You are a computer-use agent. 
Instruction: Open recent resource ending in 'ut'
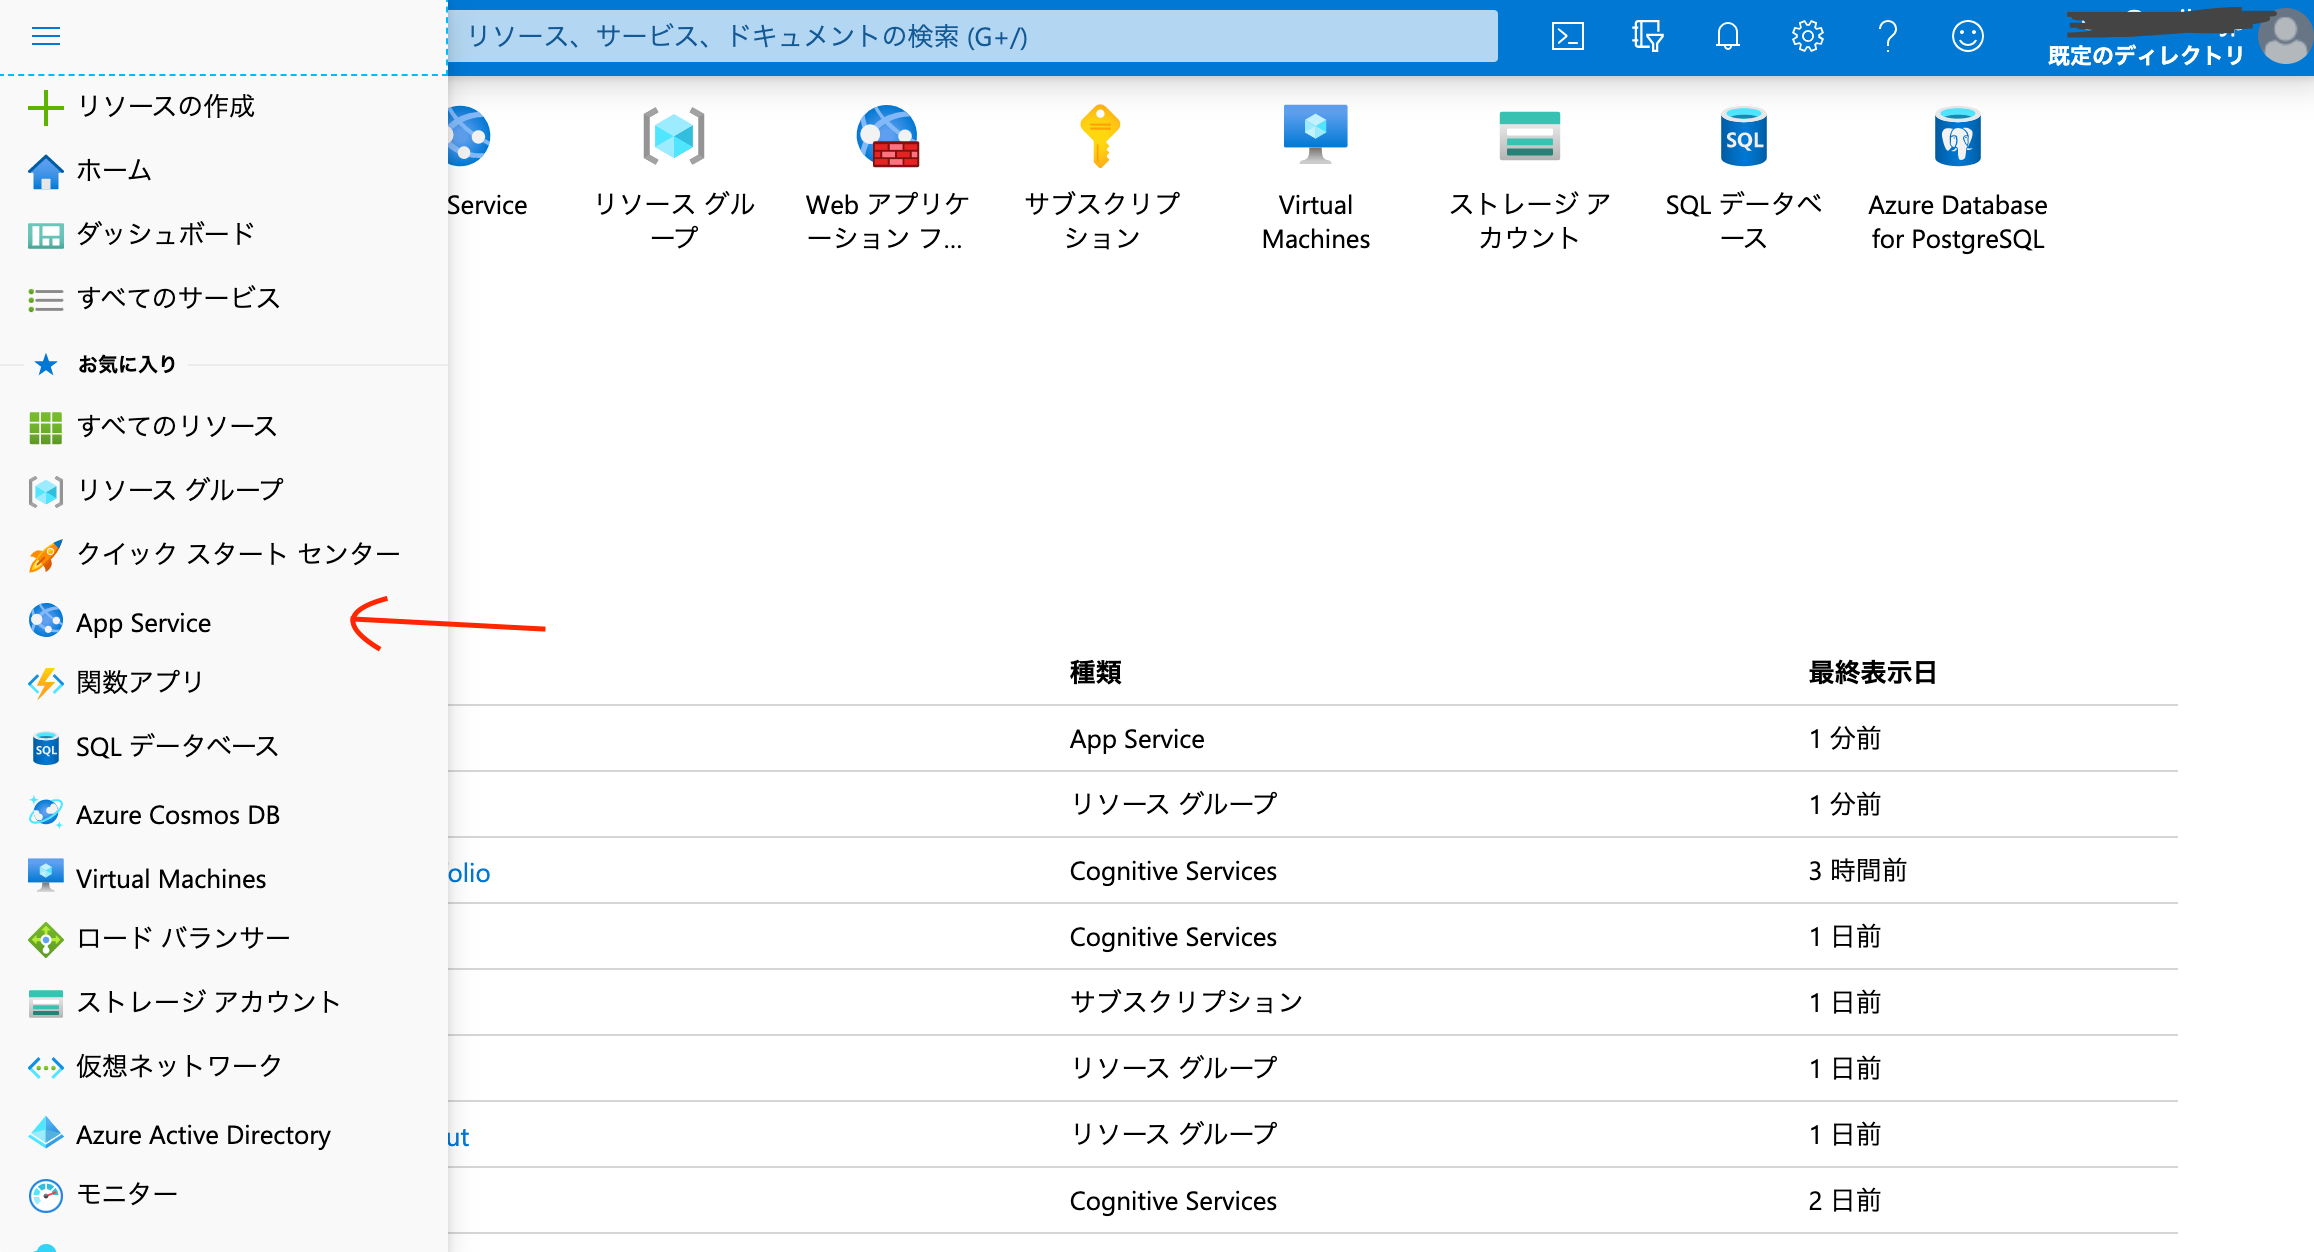click(x=458, y=1137)
